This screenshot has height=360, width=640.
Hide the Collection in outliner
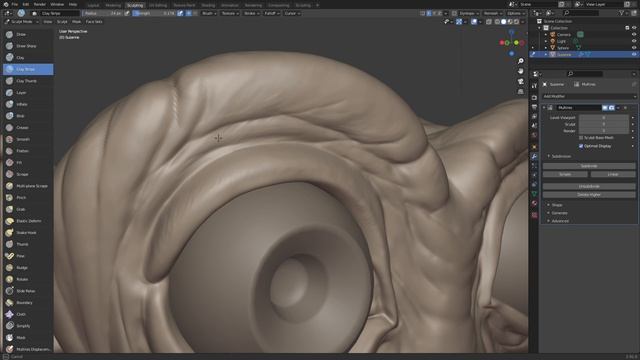point(634,28)
